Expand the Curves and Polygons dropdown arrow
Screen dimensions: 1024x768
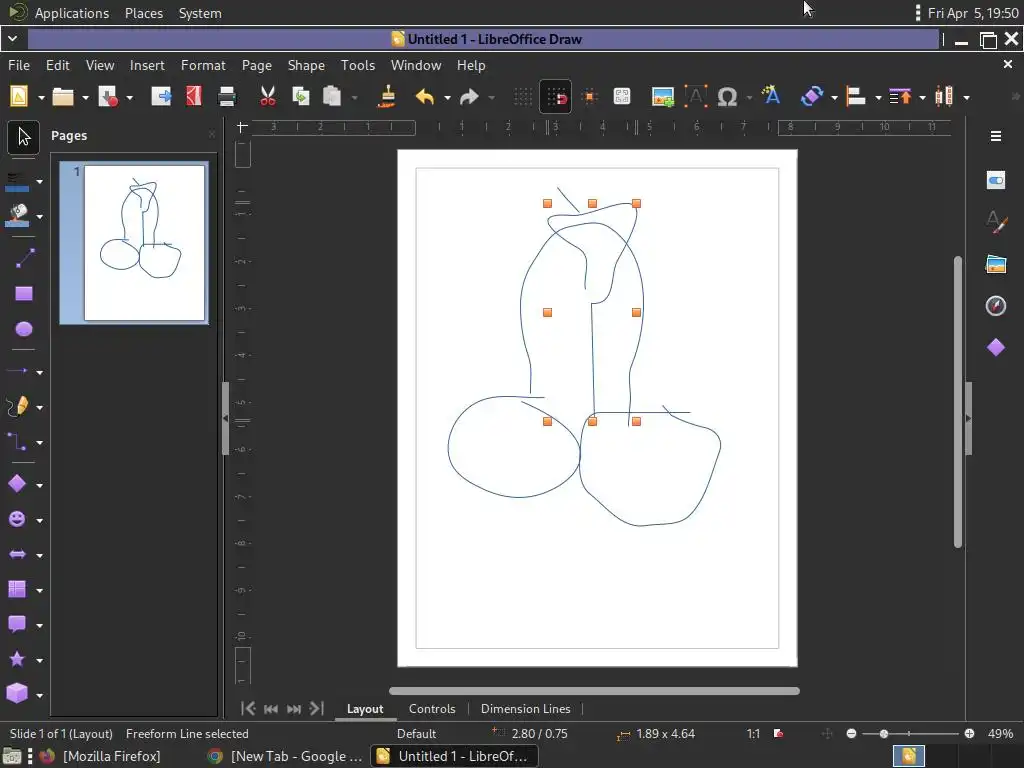point(40,408)
